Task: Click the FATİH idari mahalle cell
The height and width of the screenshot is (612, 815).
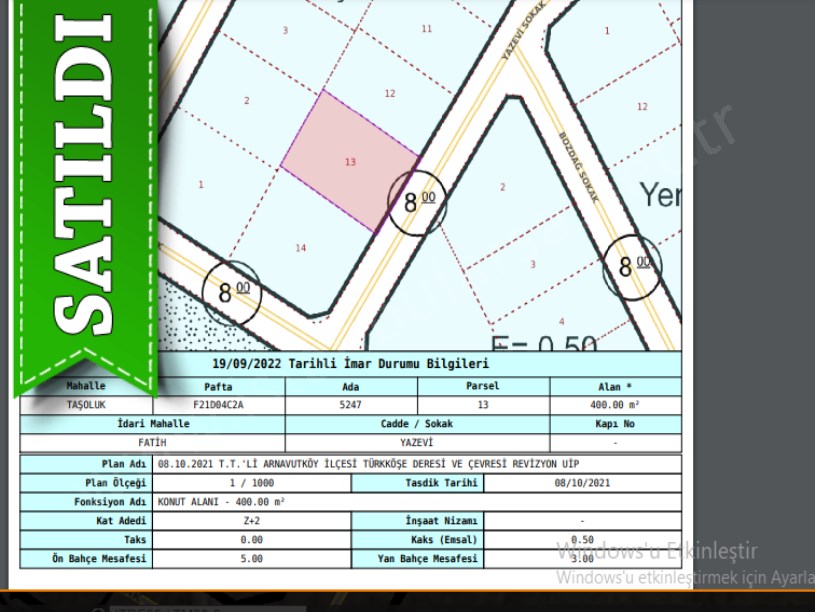Action: [x=86, y=442]
